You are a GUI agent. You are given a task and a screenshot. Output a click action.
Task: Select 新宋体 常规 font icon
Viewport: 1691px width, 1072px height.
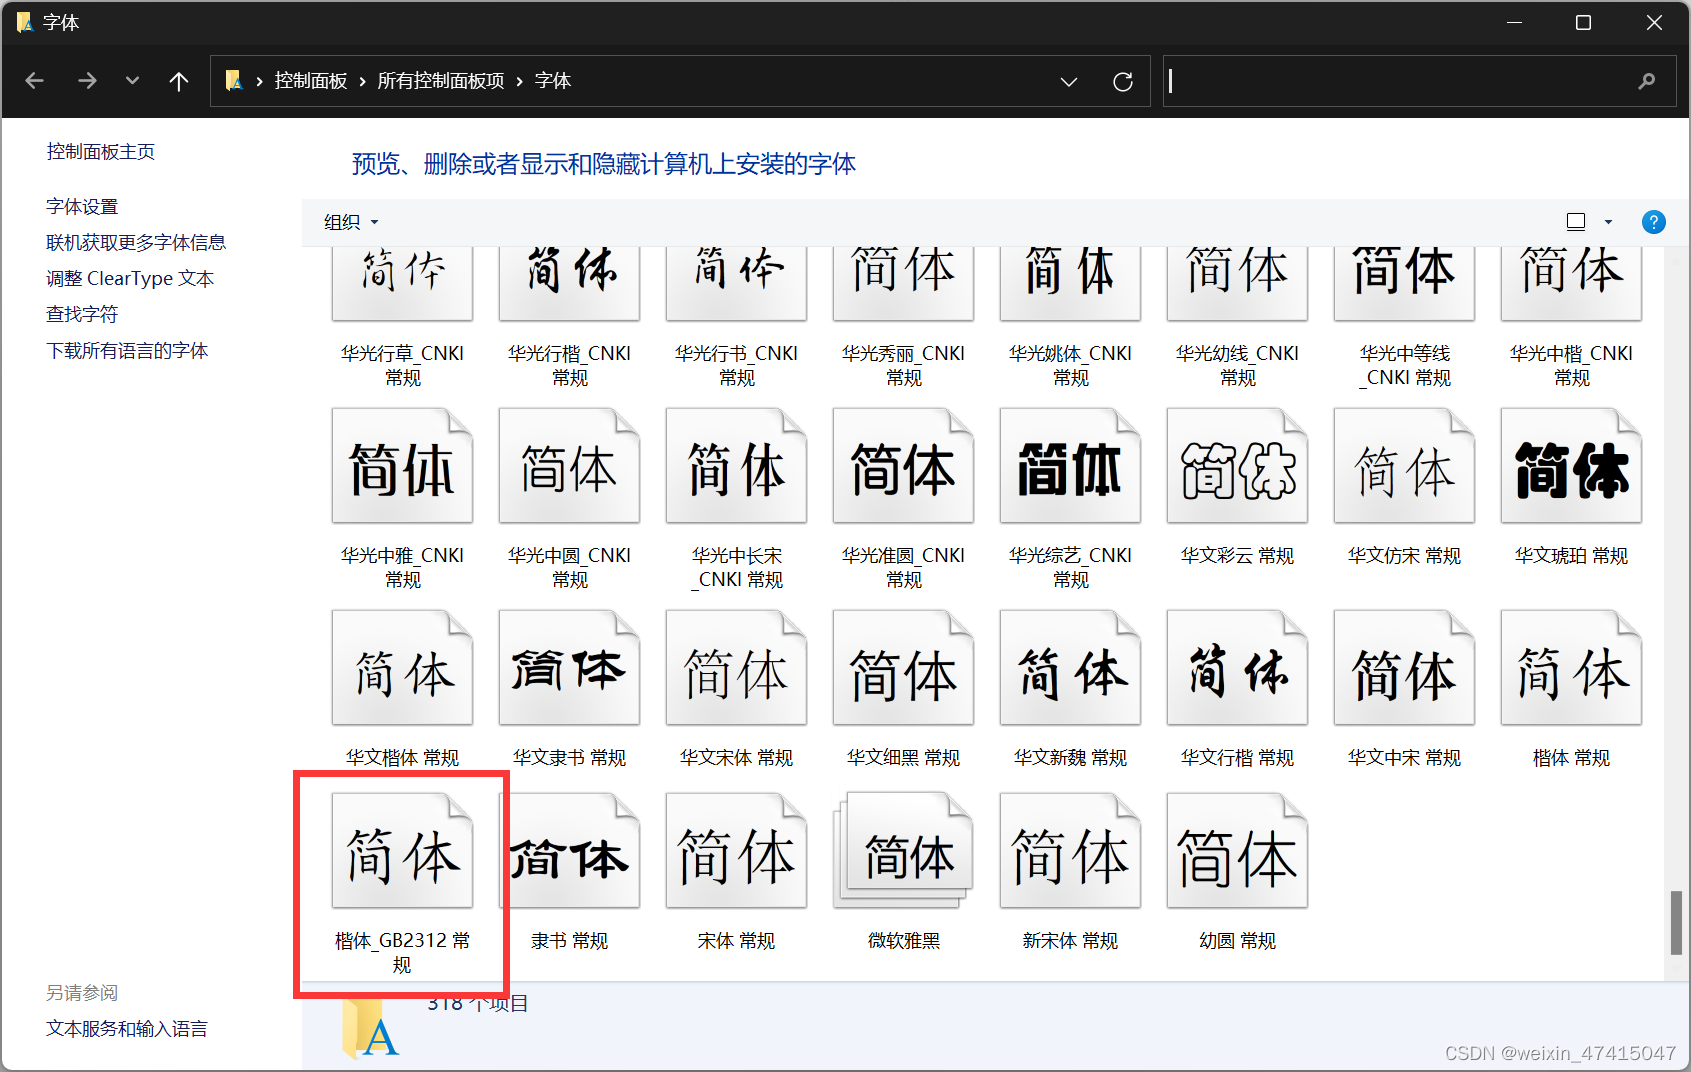click(1071, 851)
